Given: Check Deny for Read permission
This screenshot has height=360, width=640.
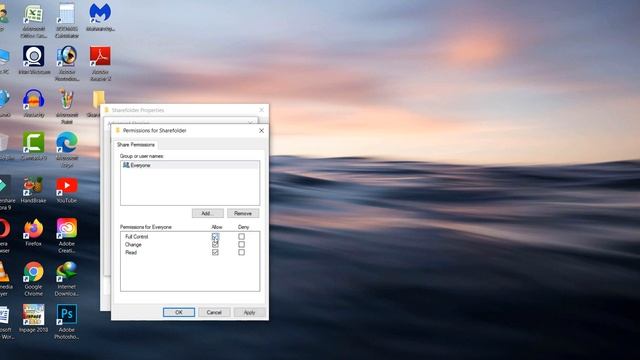Looking at the screenshot, I should click(x=241, y=252).
